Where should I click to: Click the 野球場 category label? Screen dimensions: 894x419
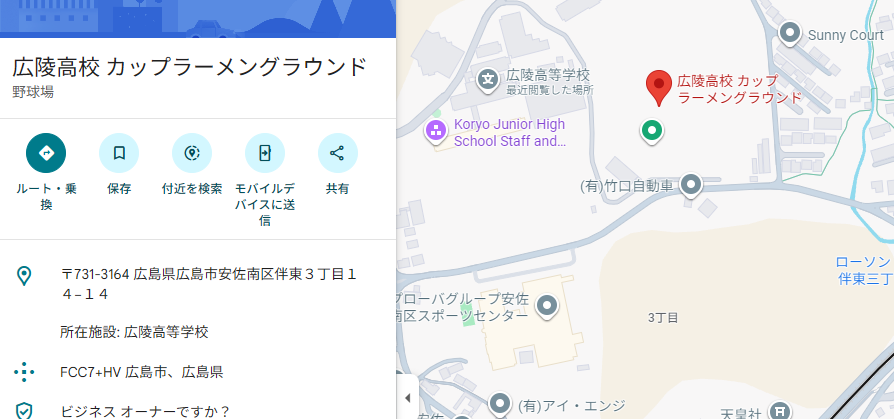33,92
